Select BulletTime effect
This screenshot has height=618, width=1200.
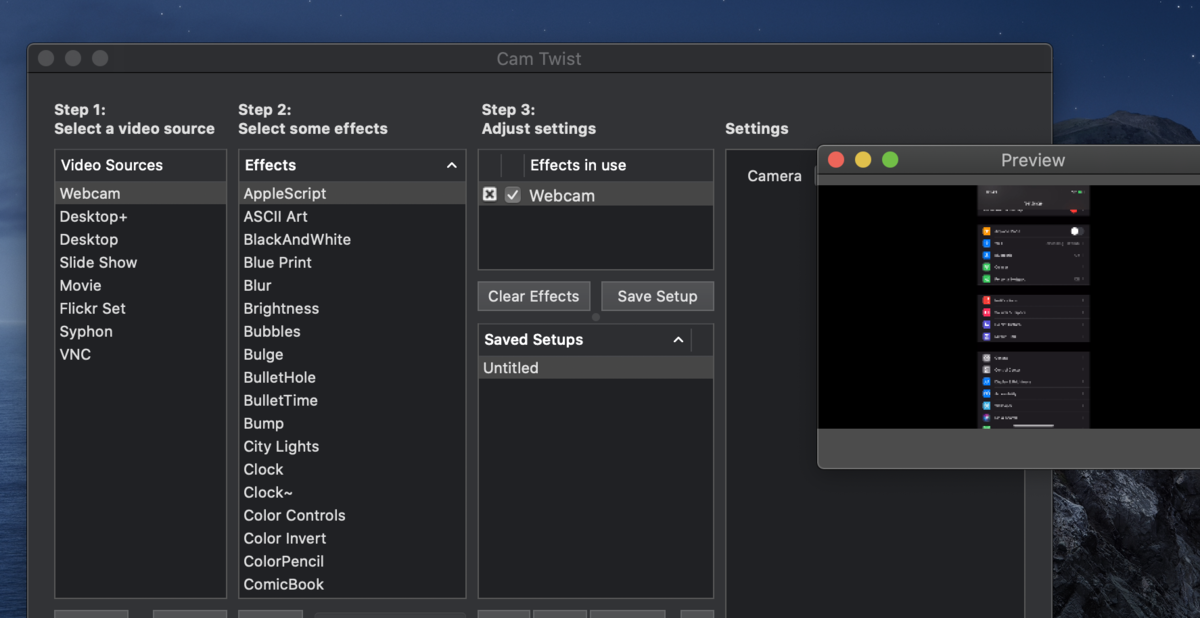coord(352,400)
